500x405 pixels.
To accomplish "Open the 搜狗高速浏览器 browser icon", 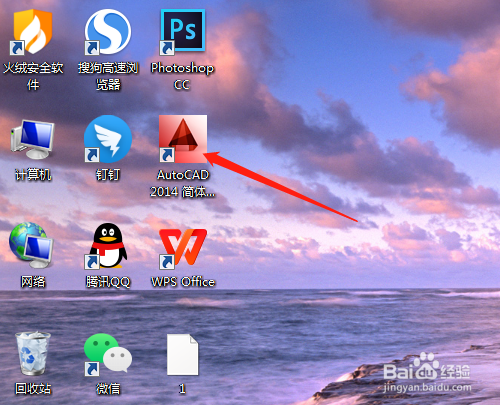I will point(107,32).
